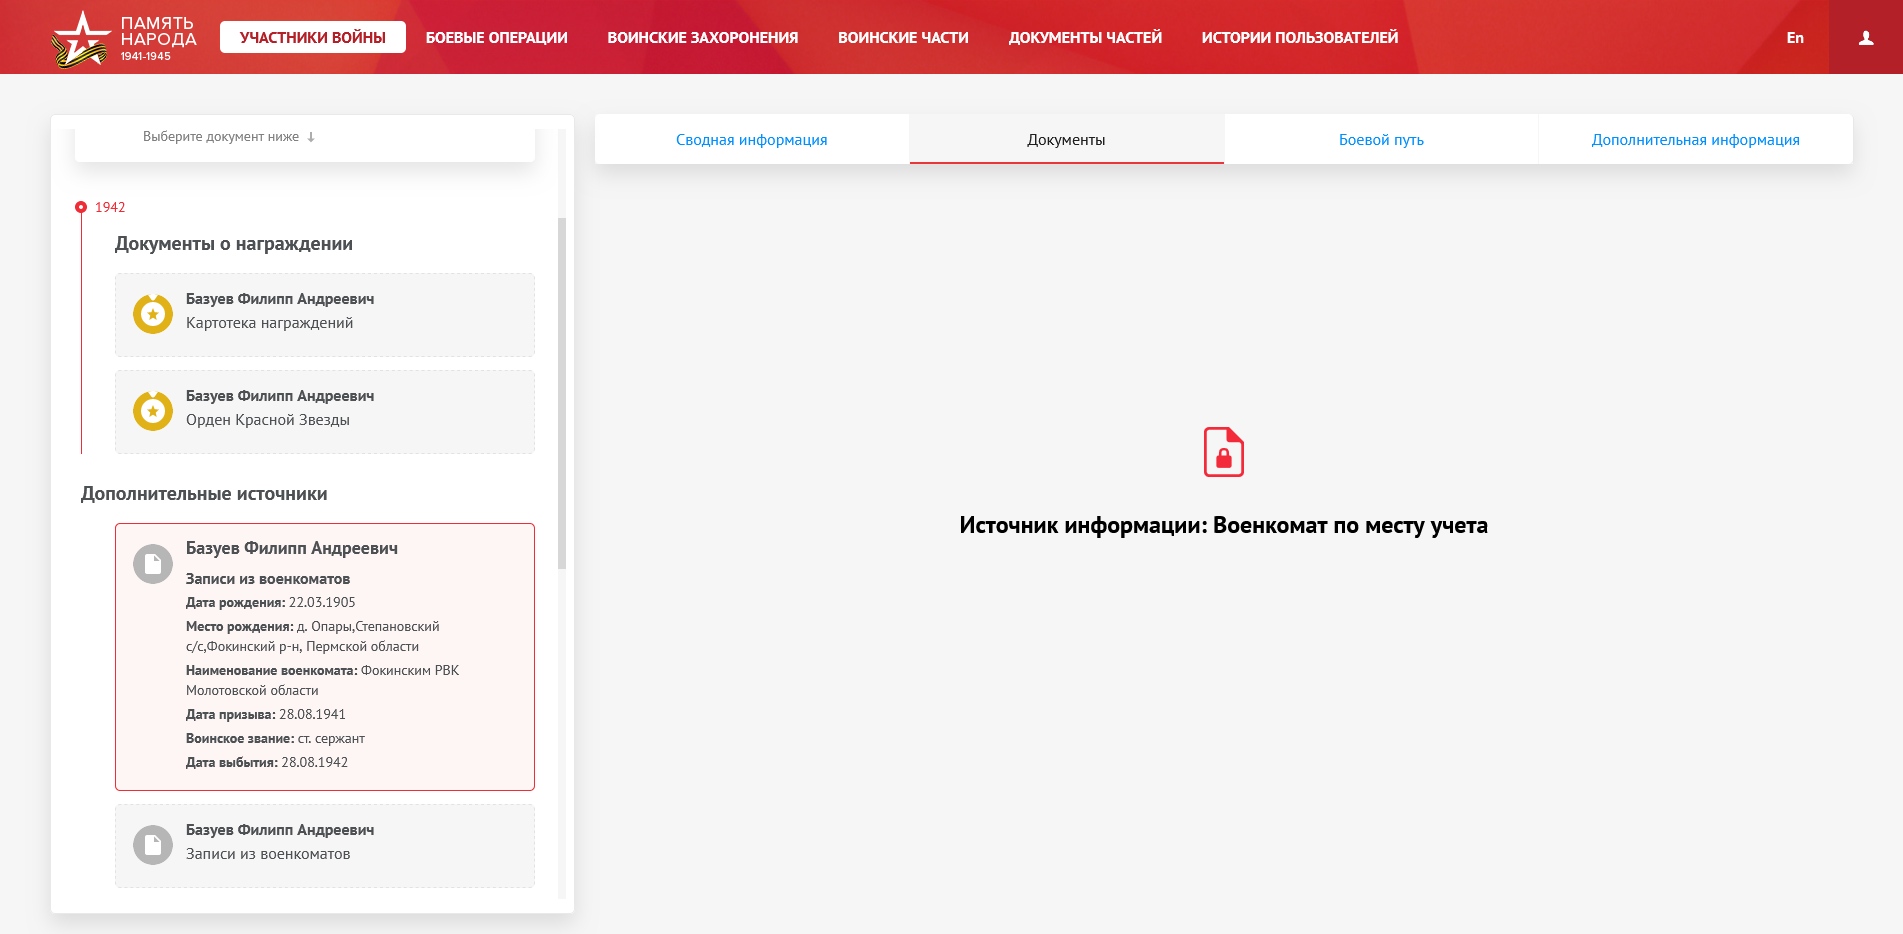Open the second Записи из военкоматов card

[325, 846]
